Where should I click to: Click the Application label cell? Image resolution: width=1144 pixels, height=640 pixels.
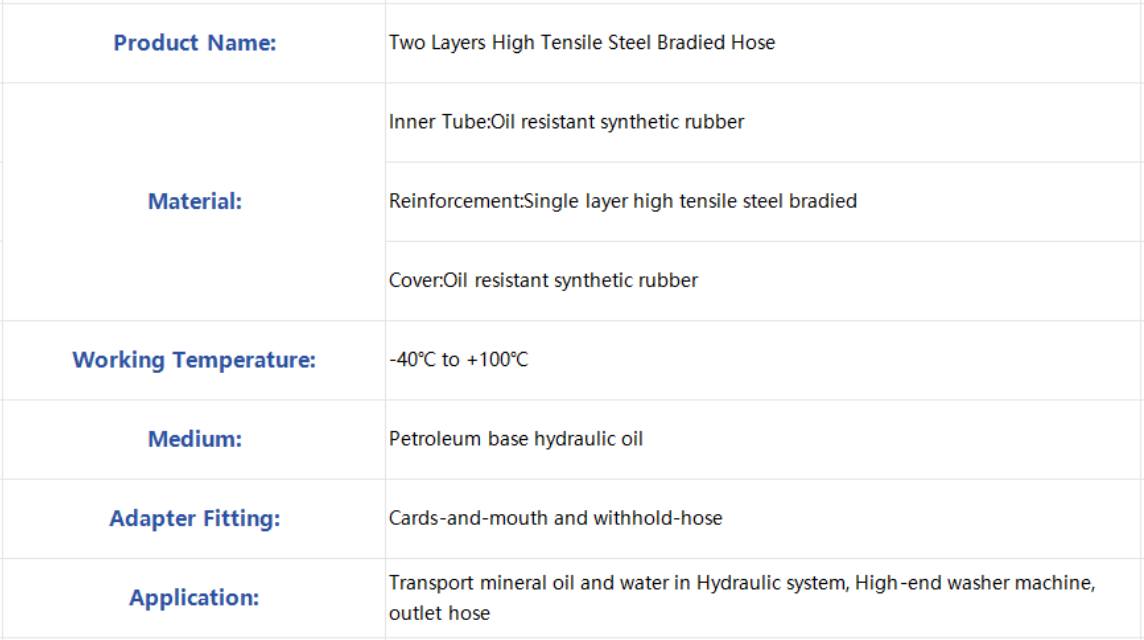[194, 598]
